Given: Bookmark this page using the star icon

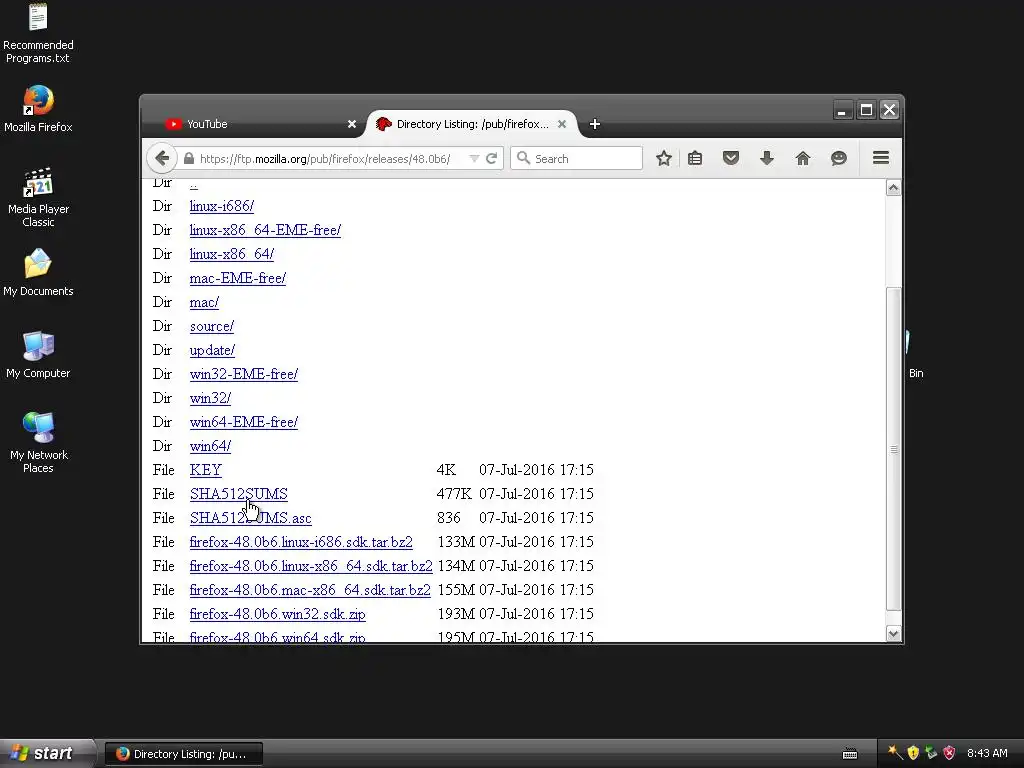Looking at the screenshot, I should pyautogui.click(x=664, y=158).
